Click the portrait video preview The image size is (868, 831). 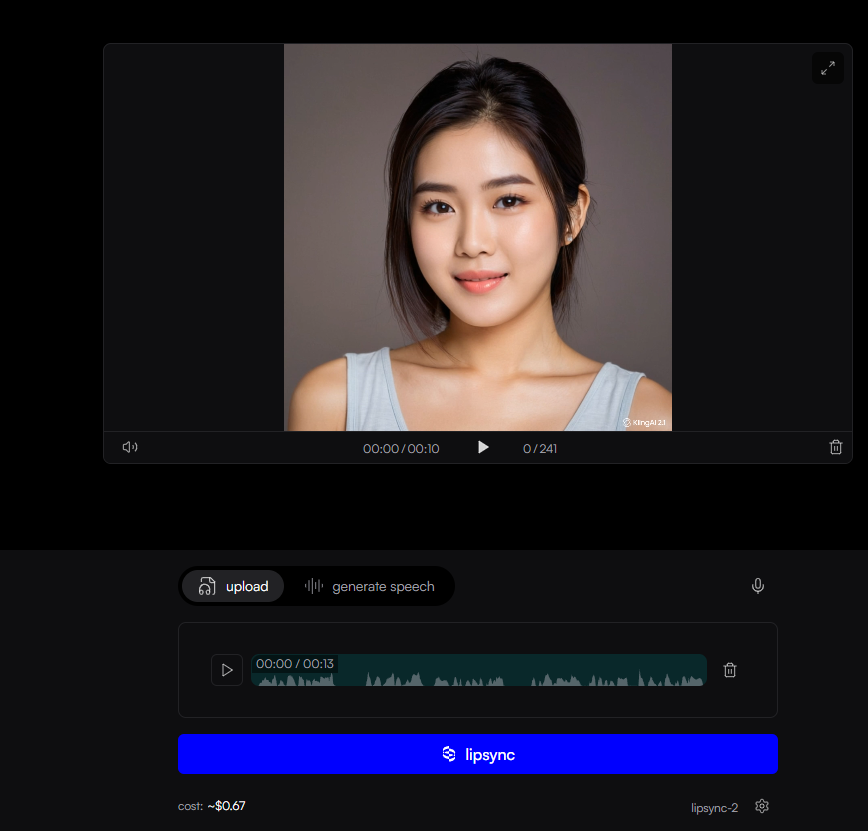(477, 237)
